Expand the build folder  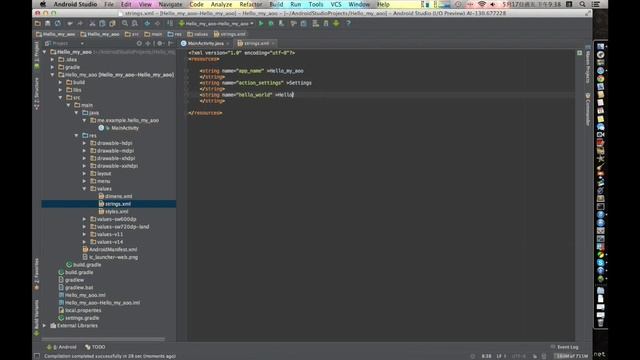coord(60,82)
